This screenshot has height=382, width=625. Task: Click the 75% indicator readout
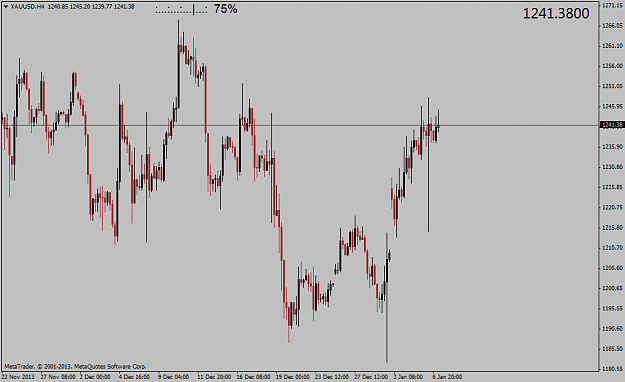coord(226,9)
